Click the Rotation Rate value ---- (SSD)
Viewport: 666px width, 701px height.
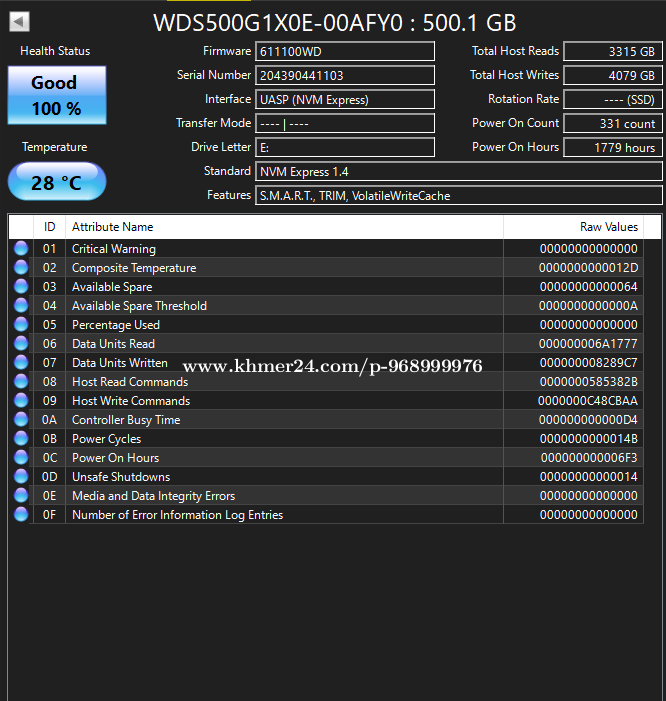613,99
